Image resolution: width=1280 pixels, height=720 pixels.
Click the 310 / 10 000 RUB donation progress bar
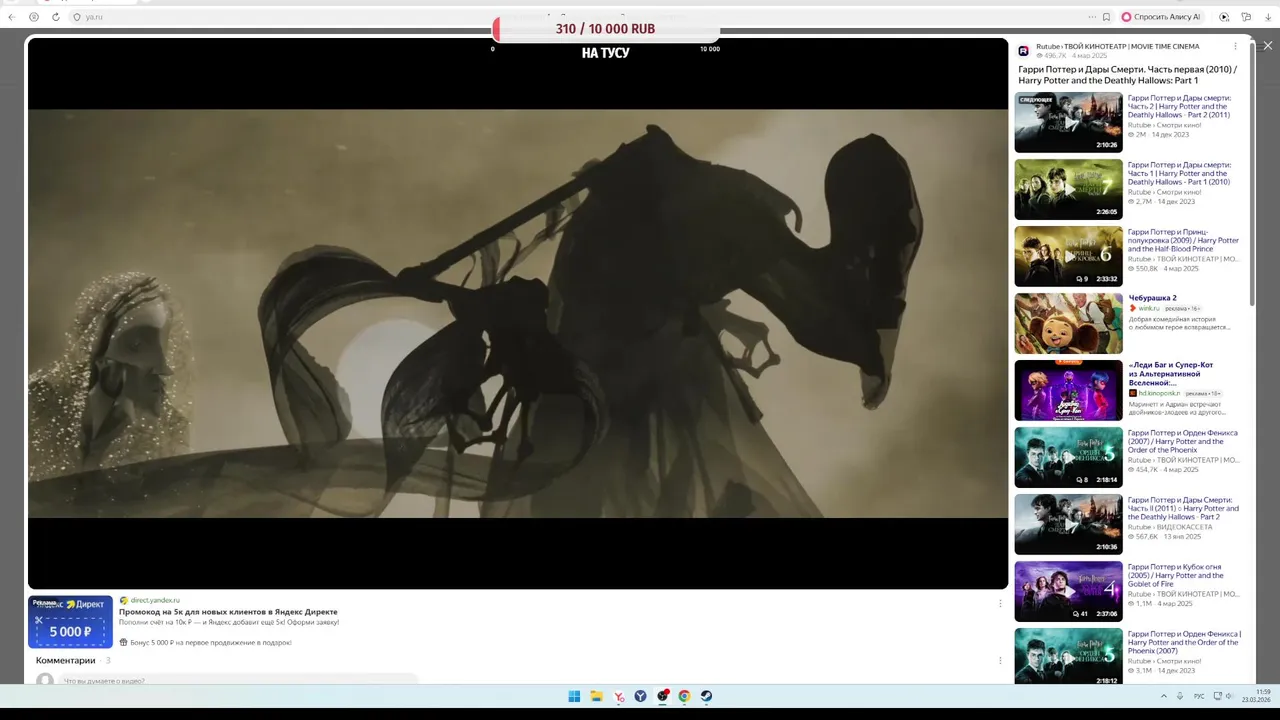coord(605,29)
